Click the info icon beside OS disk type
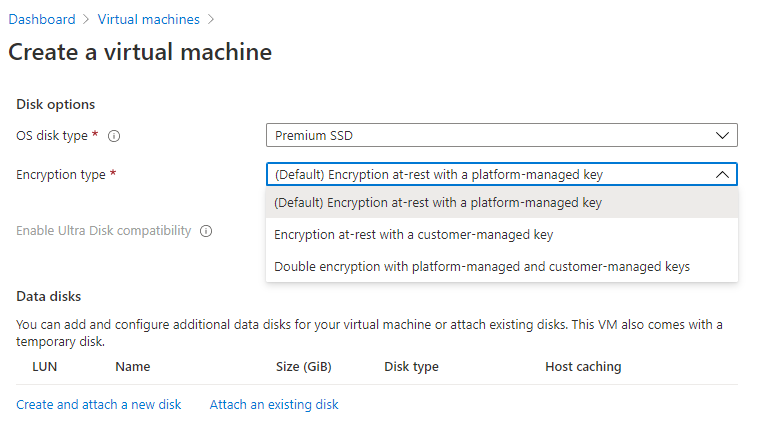763x430 pixels. point(114,136)
